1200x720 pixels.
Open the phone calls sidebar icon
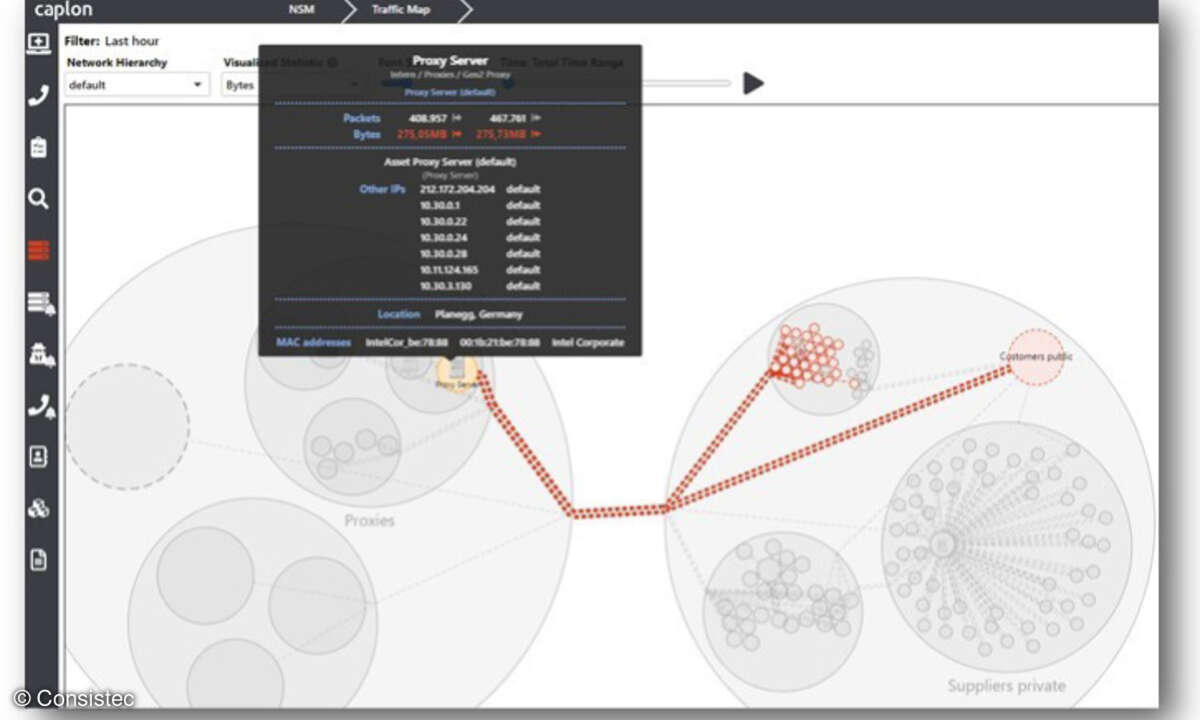pyautogui.click(x=38, y=96)
